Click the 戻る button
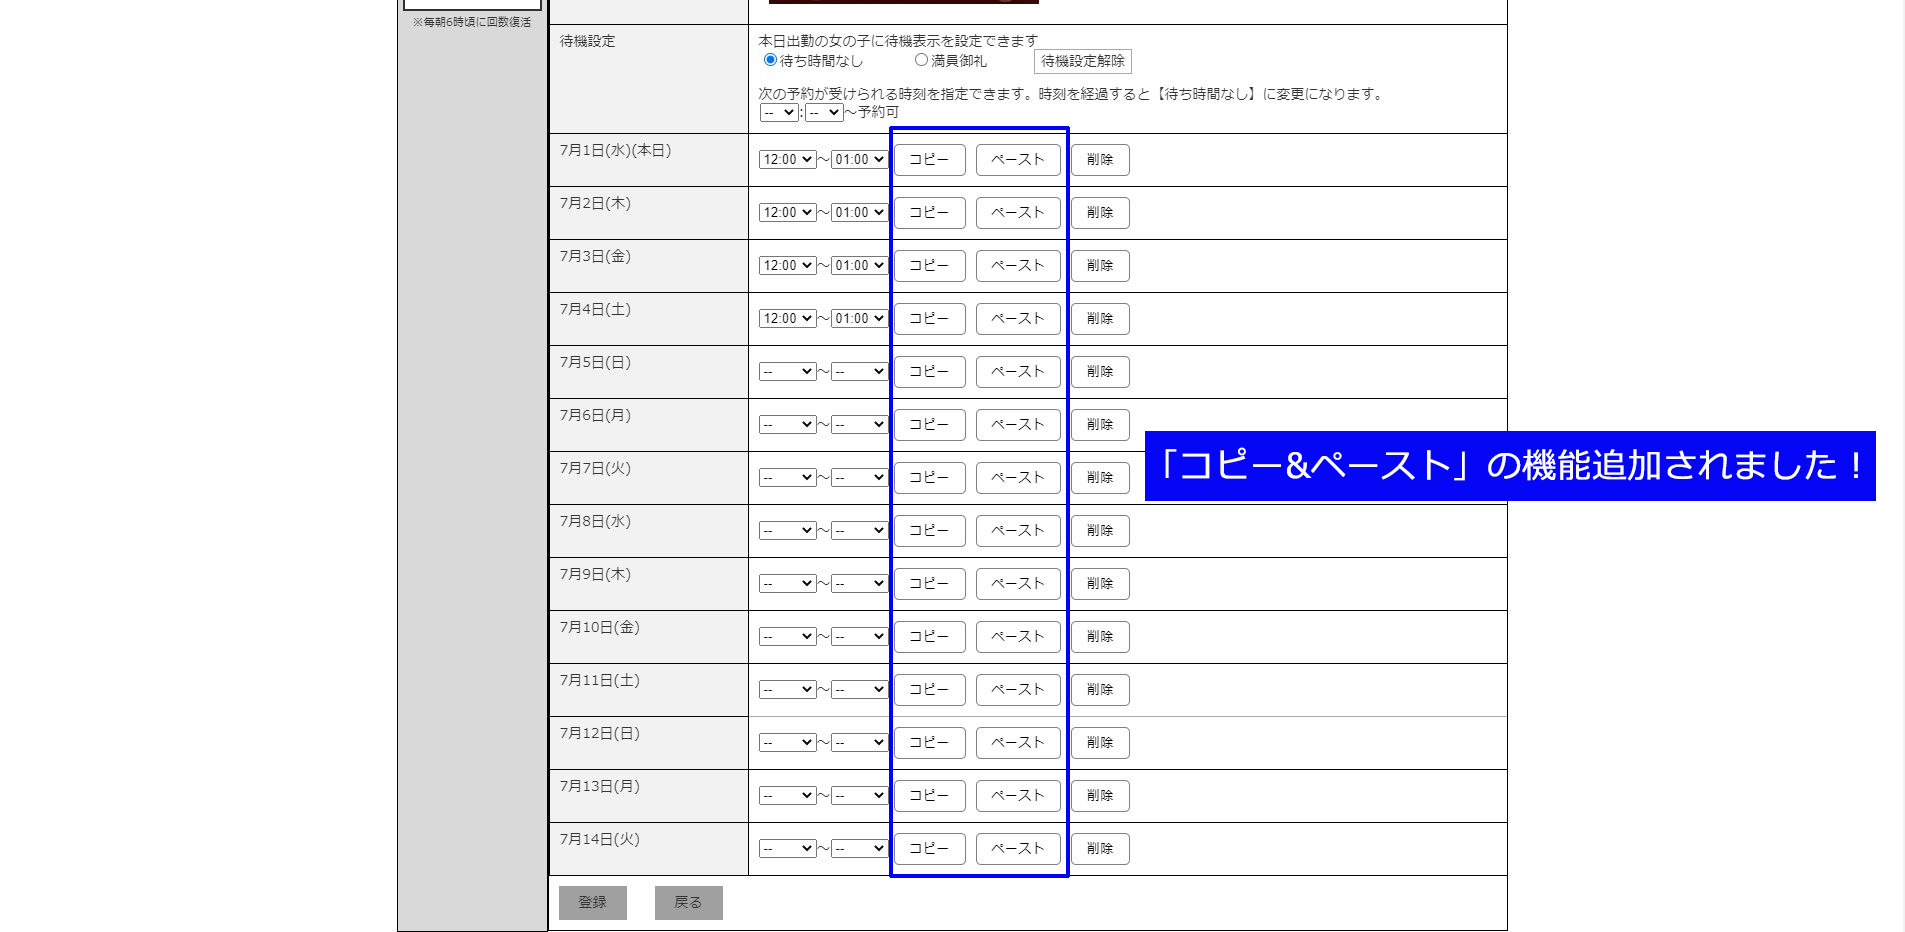 pyautogui.click(x=689, y=902)
